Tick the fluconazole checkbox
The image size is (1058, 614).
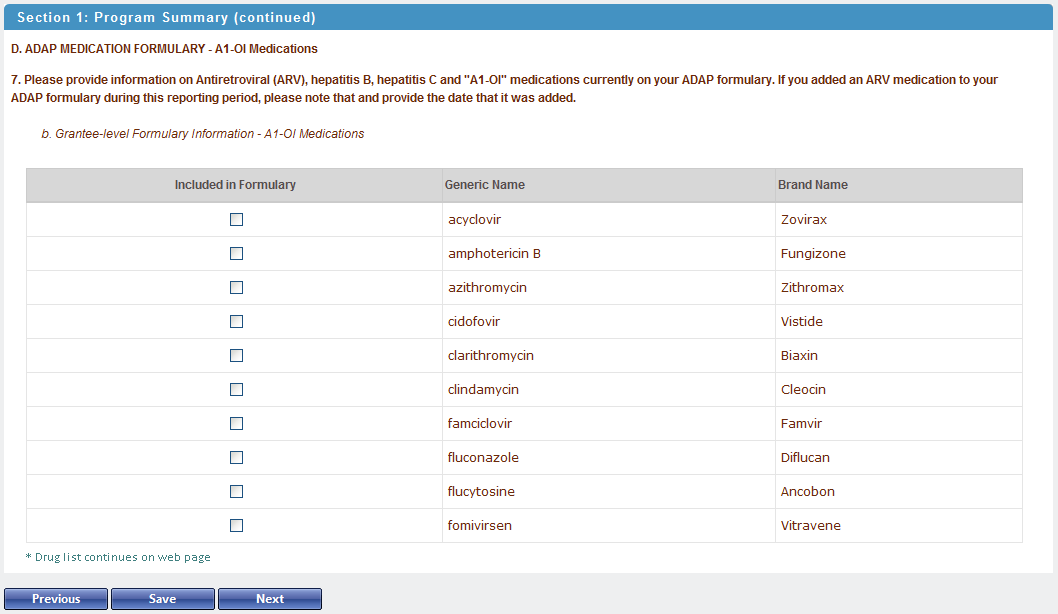[x=236, y=458]
